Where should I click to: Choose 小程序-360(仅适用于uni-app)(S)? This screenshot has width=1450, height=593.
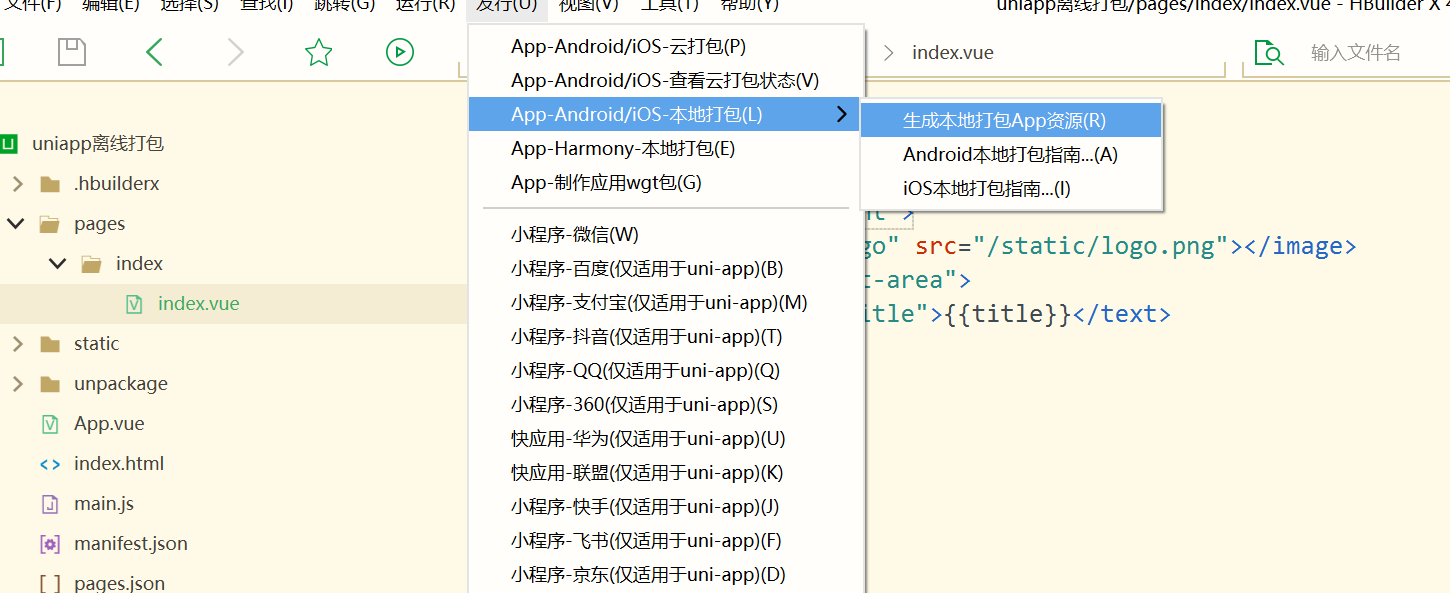[x=666, y=405]
